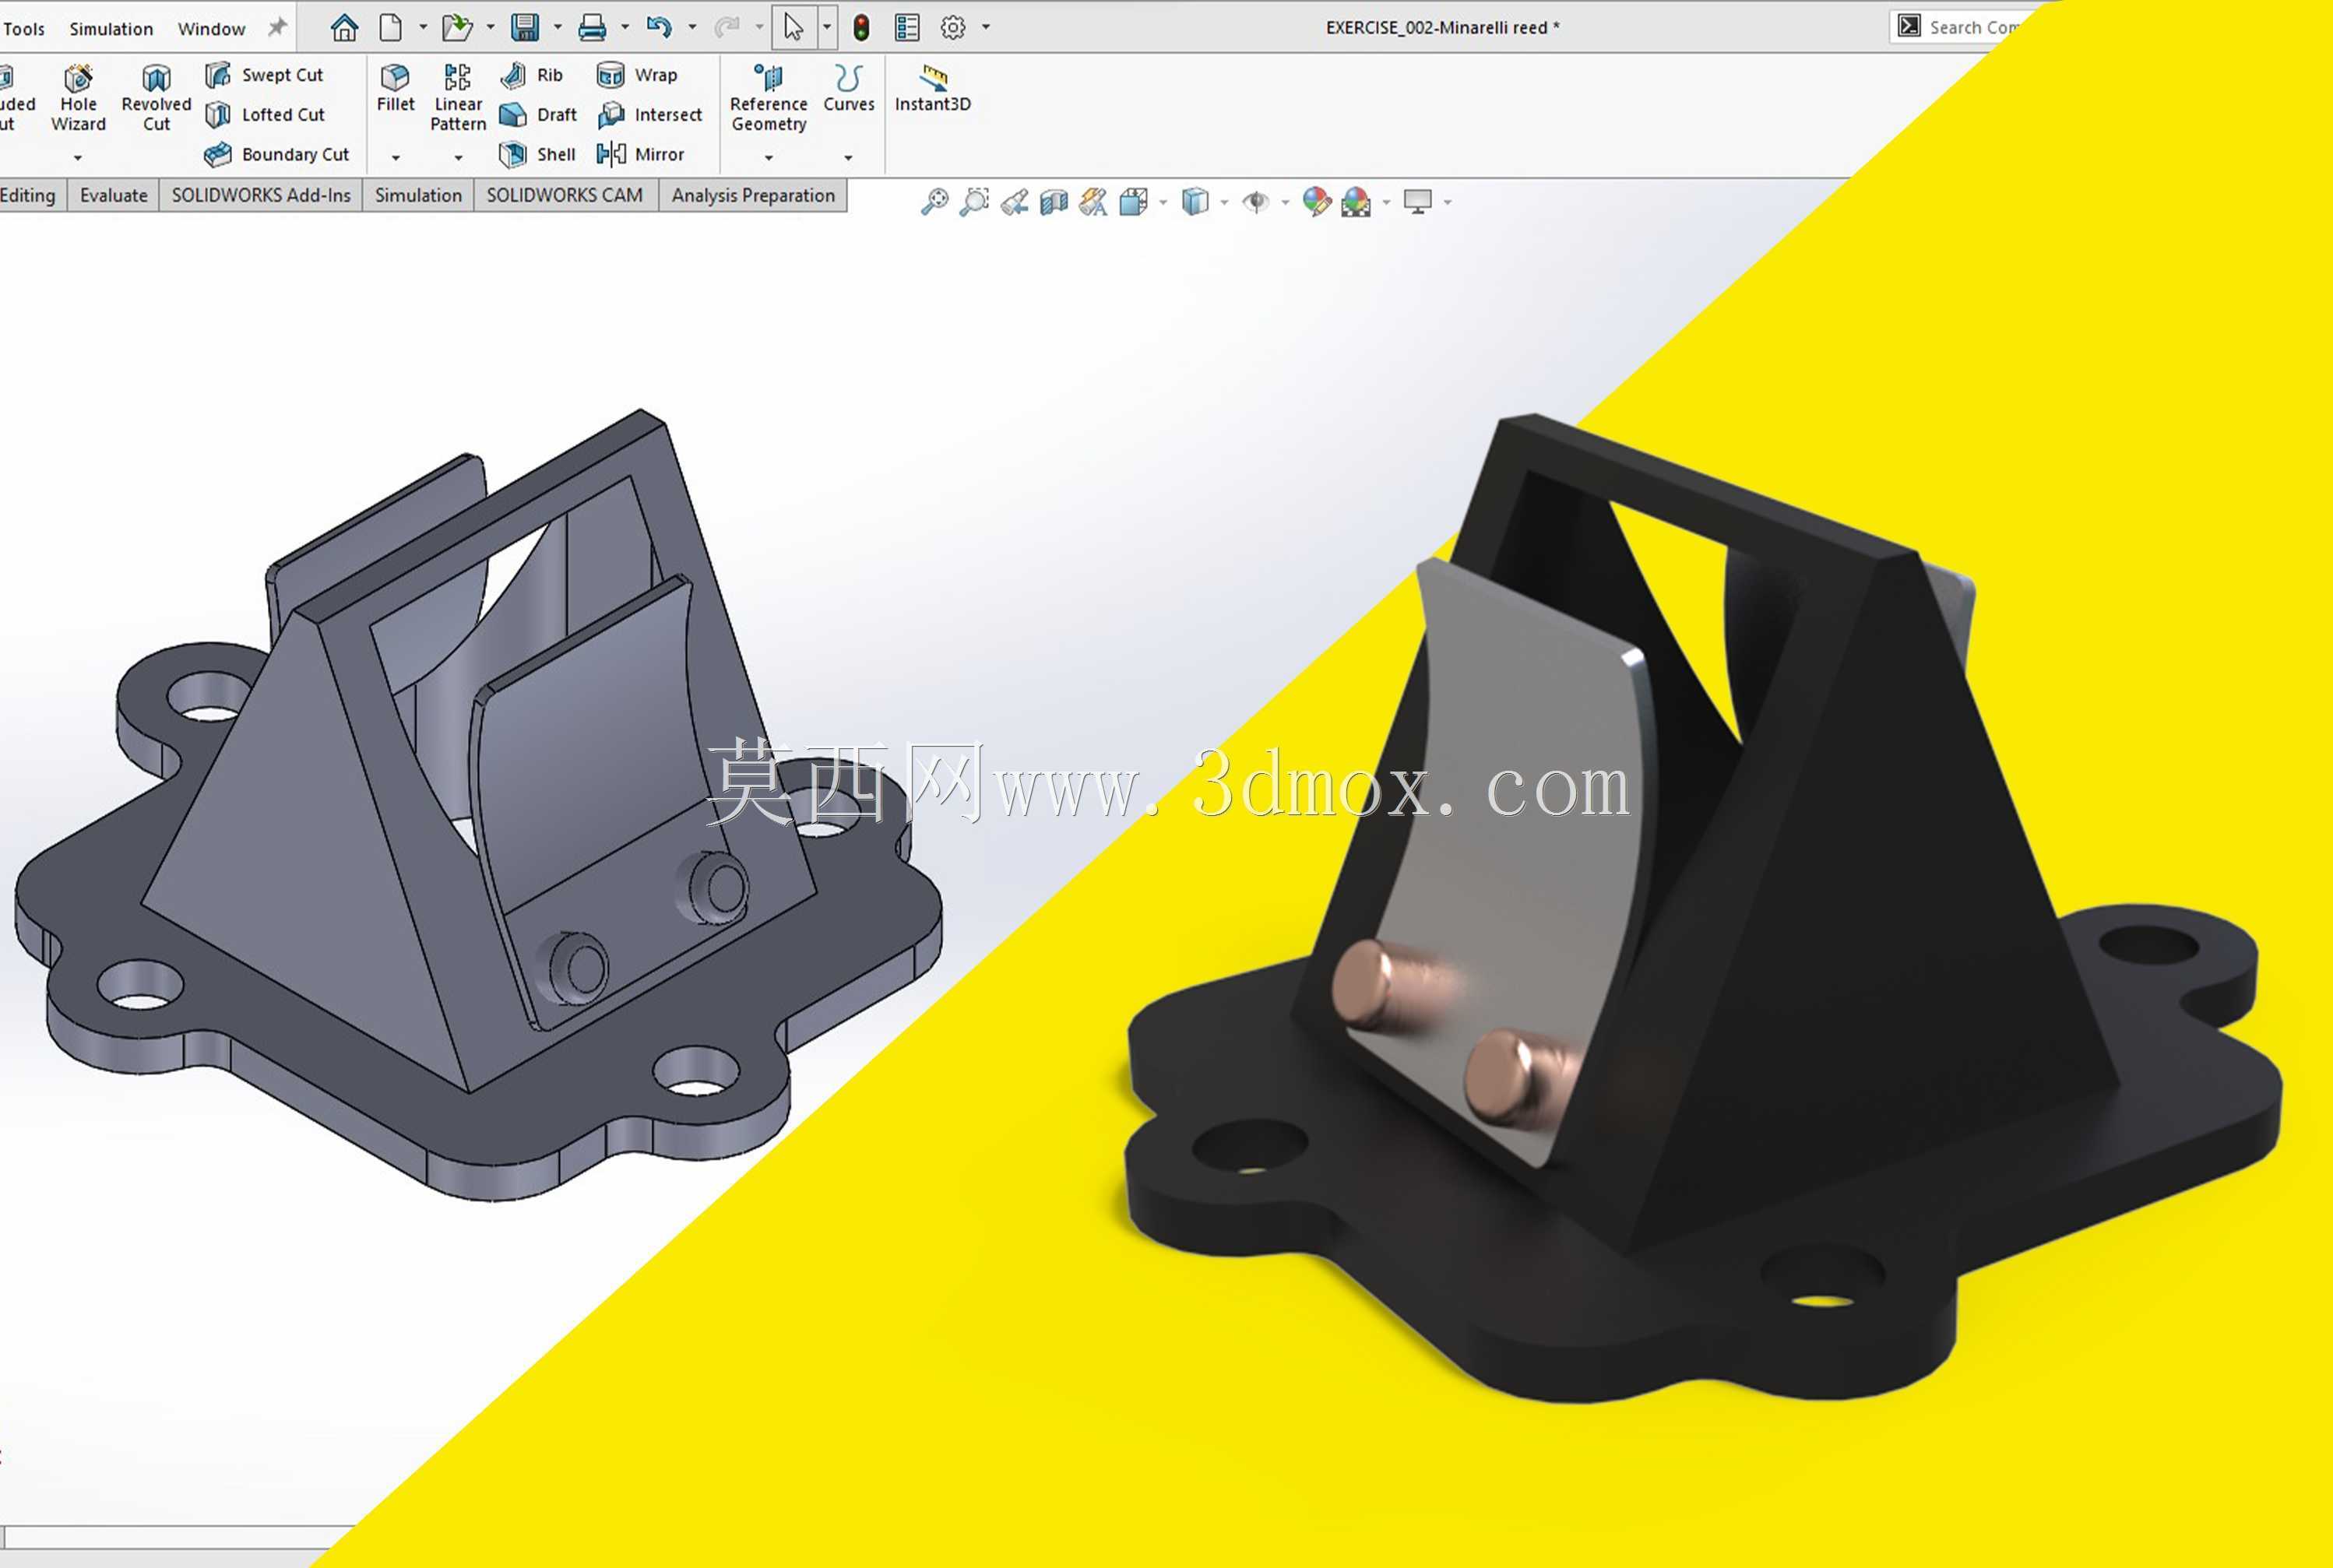The image size is (2333, 1568).
Task: Open View Settings monitor icon
Action: coord(1418,202)
